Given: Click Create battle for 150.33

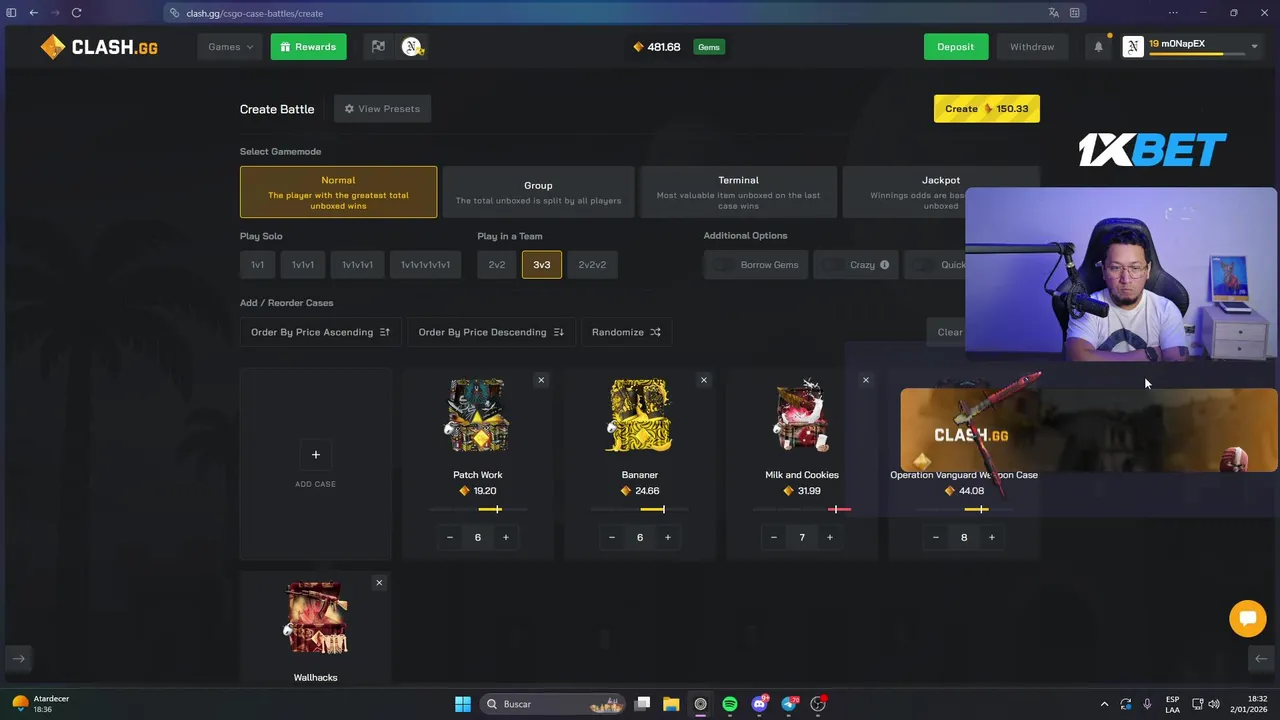Looking at the screenshot, I should pos(986,109).
